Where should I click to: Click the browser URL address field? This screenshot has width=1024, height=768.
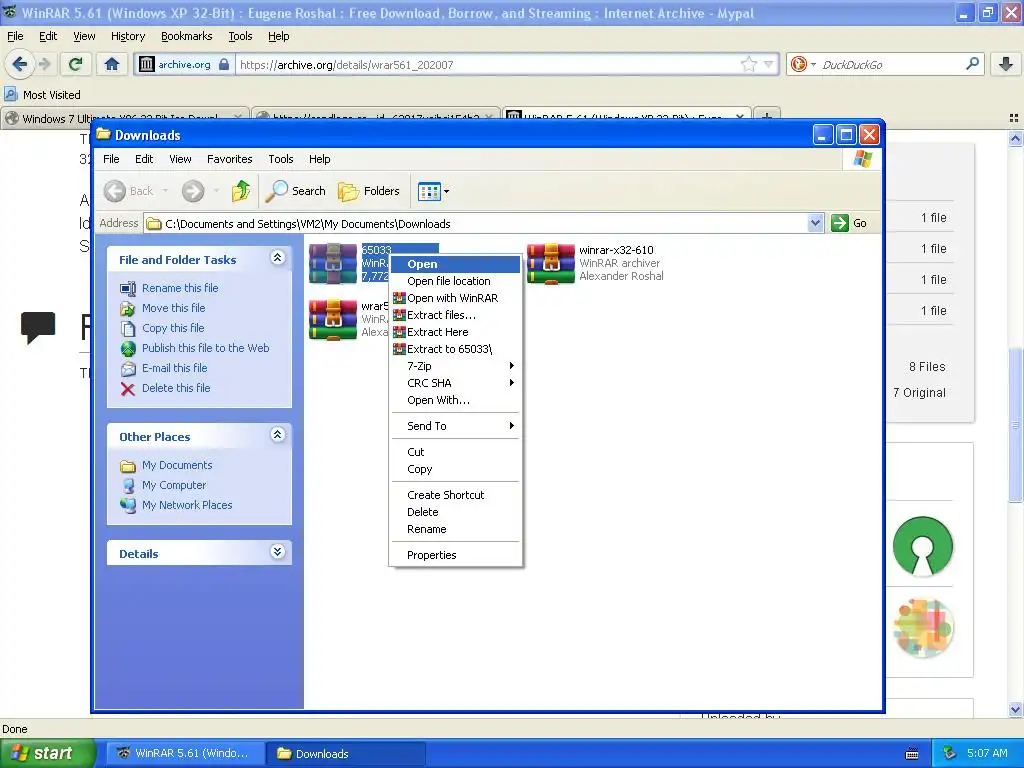[x=487, y=64]
